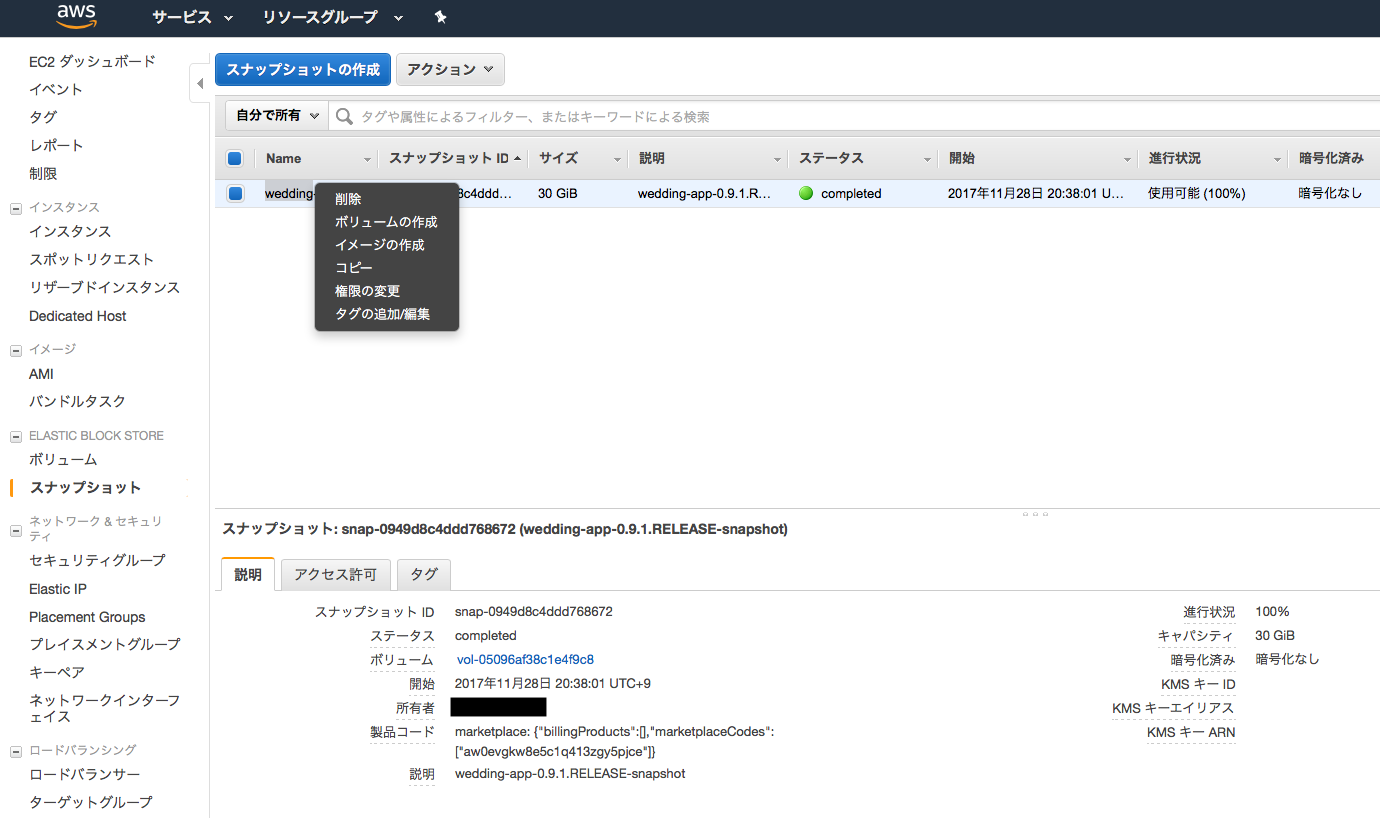
Task: Open ロードバランサー in the sidebar
Action: click(84, 774)
